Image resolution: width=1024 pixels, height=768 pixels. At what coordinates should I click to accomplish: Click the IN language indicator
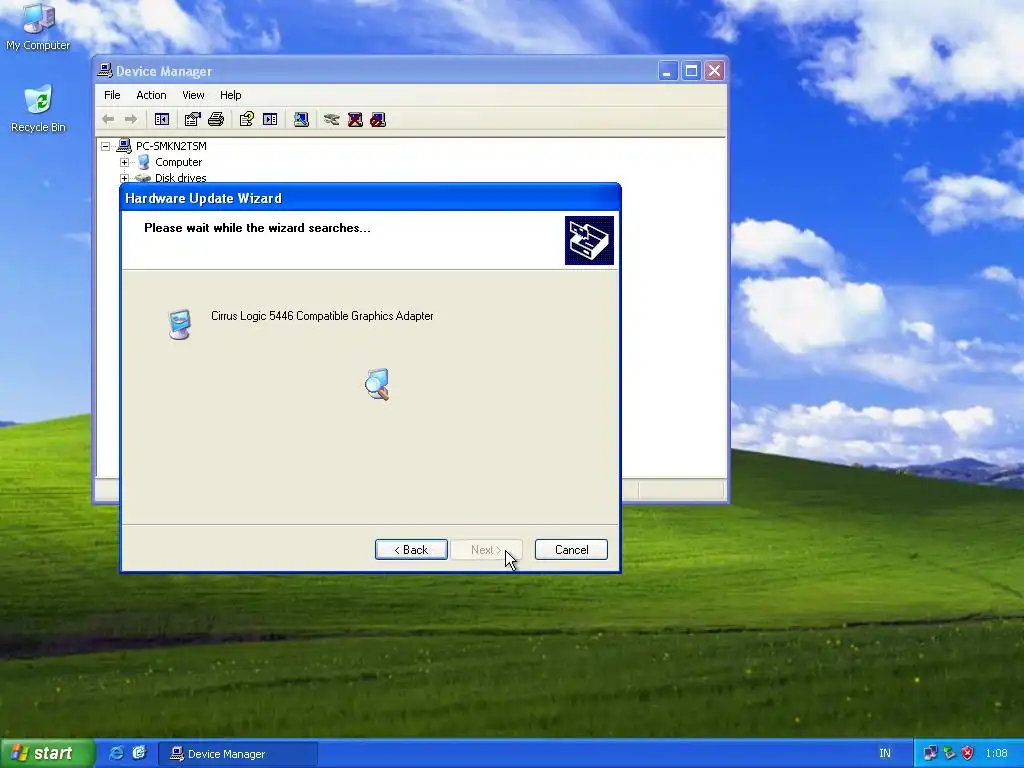[x=885, y=754]
